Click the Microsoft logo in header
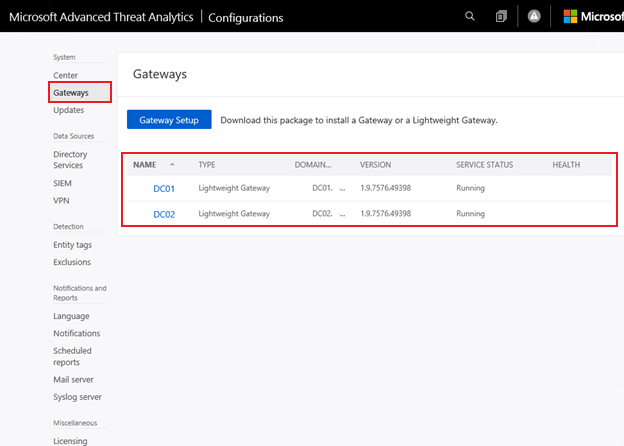The width and height of the screenshot is (624, 446). coord(571,16)
